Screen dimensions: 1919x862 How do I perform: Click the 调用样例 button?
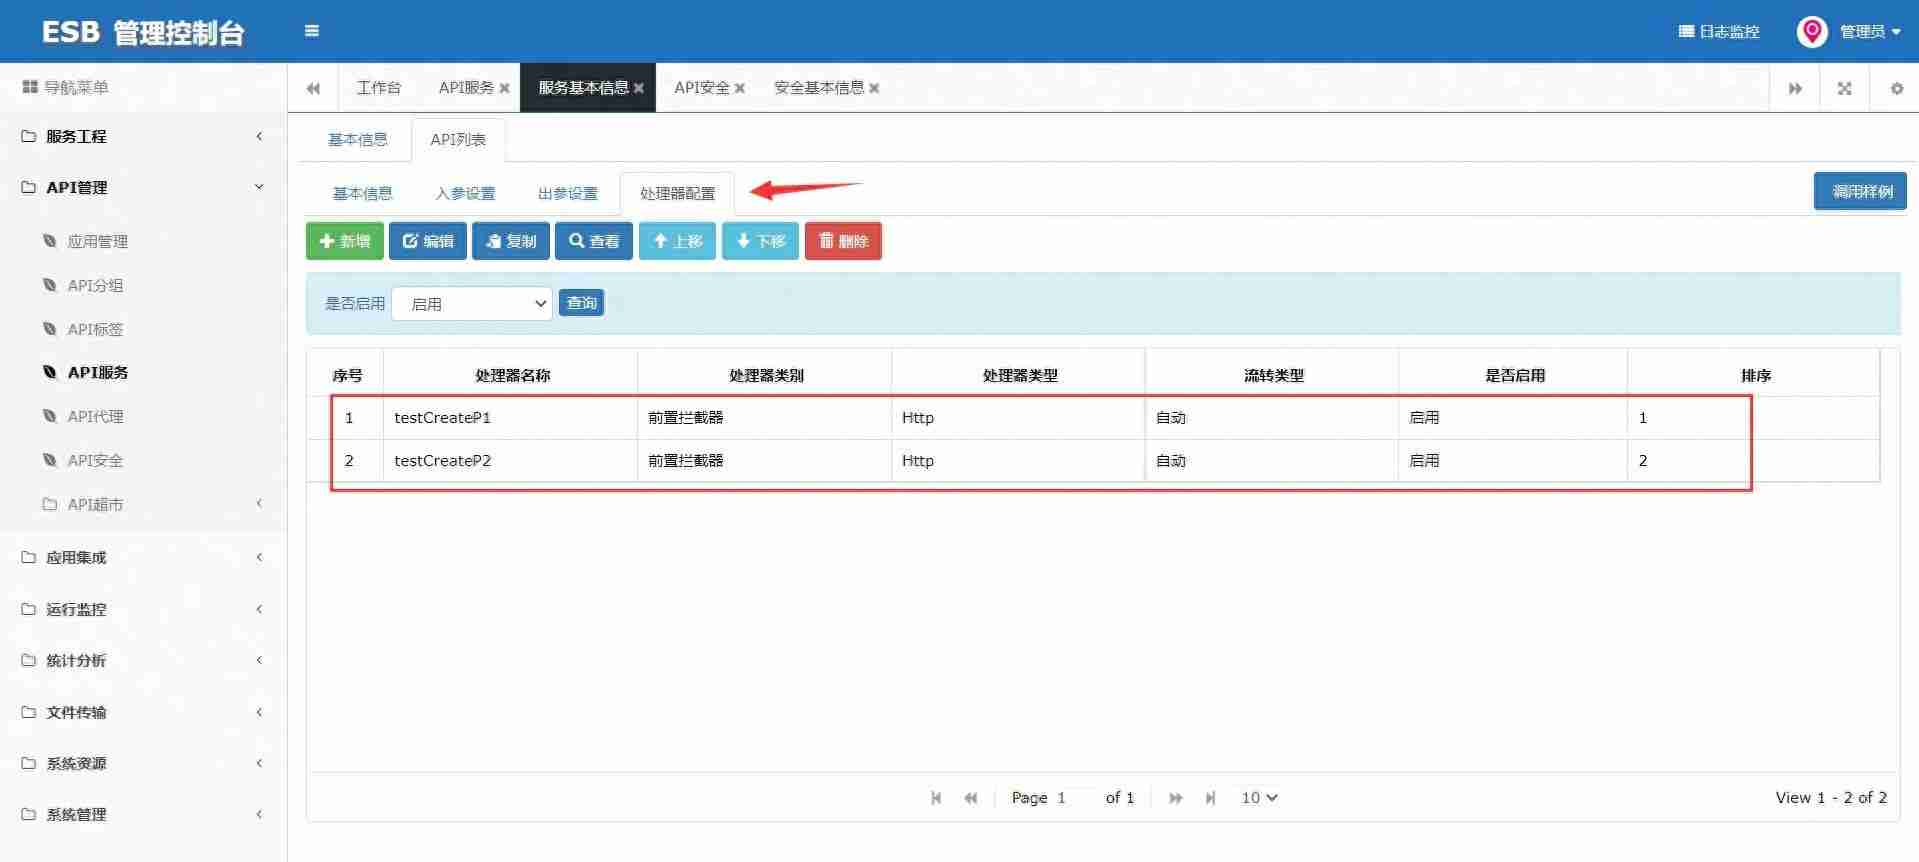[1860, 191]
